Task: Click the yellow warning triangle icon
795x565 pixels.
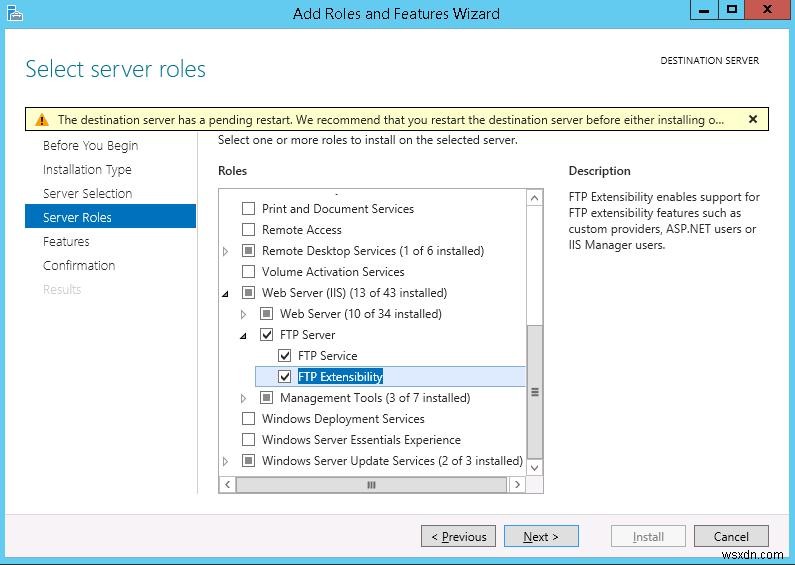Action: (42, 120)
